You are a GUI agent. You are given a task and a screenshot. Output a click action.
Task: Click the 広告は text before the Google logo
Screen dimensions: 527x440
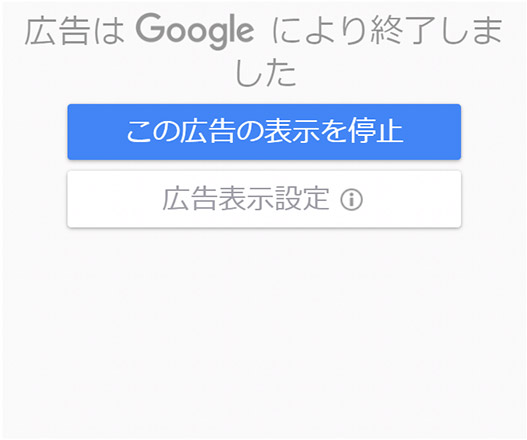pos(75,32)
